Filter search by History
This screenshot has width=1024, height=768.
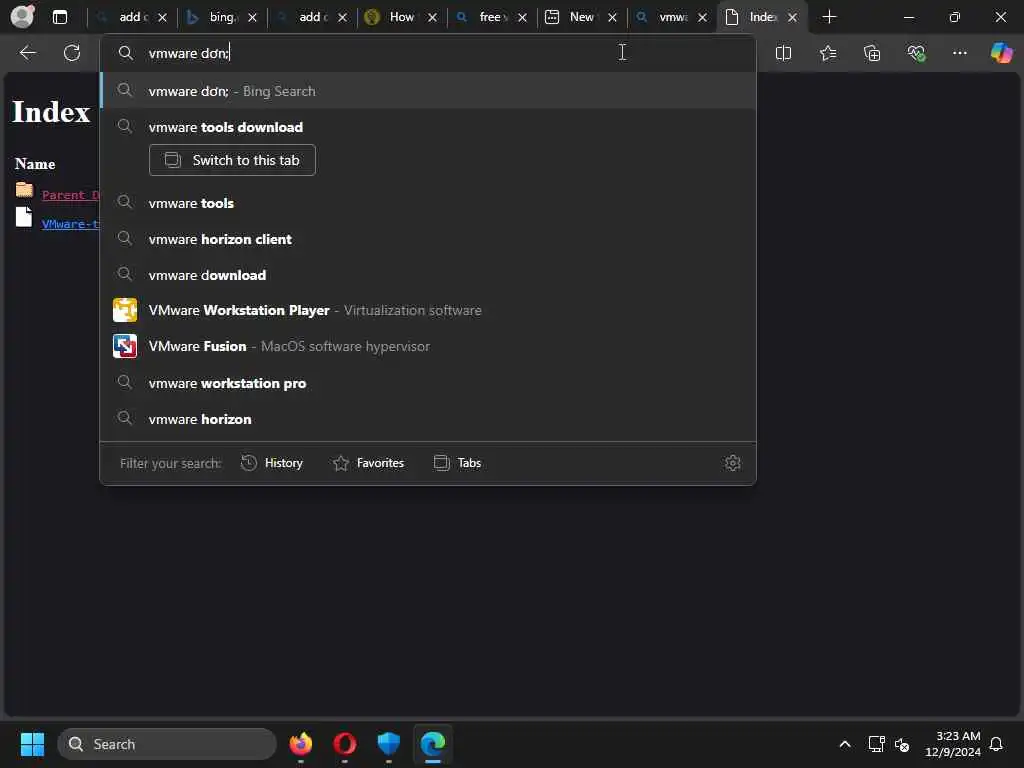[272, 463]
